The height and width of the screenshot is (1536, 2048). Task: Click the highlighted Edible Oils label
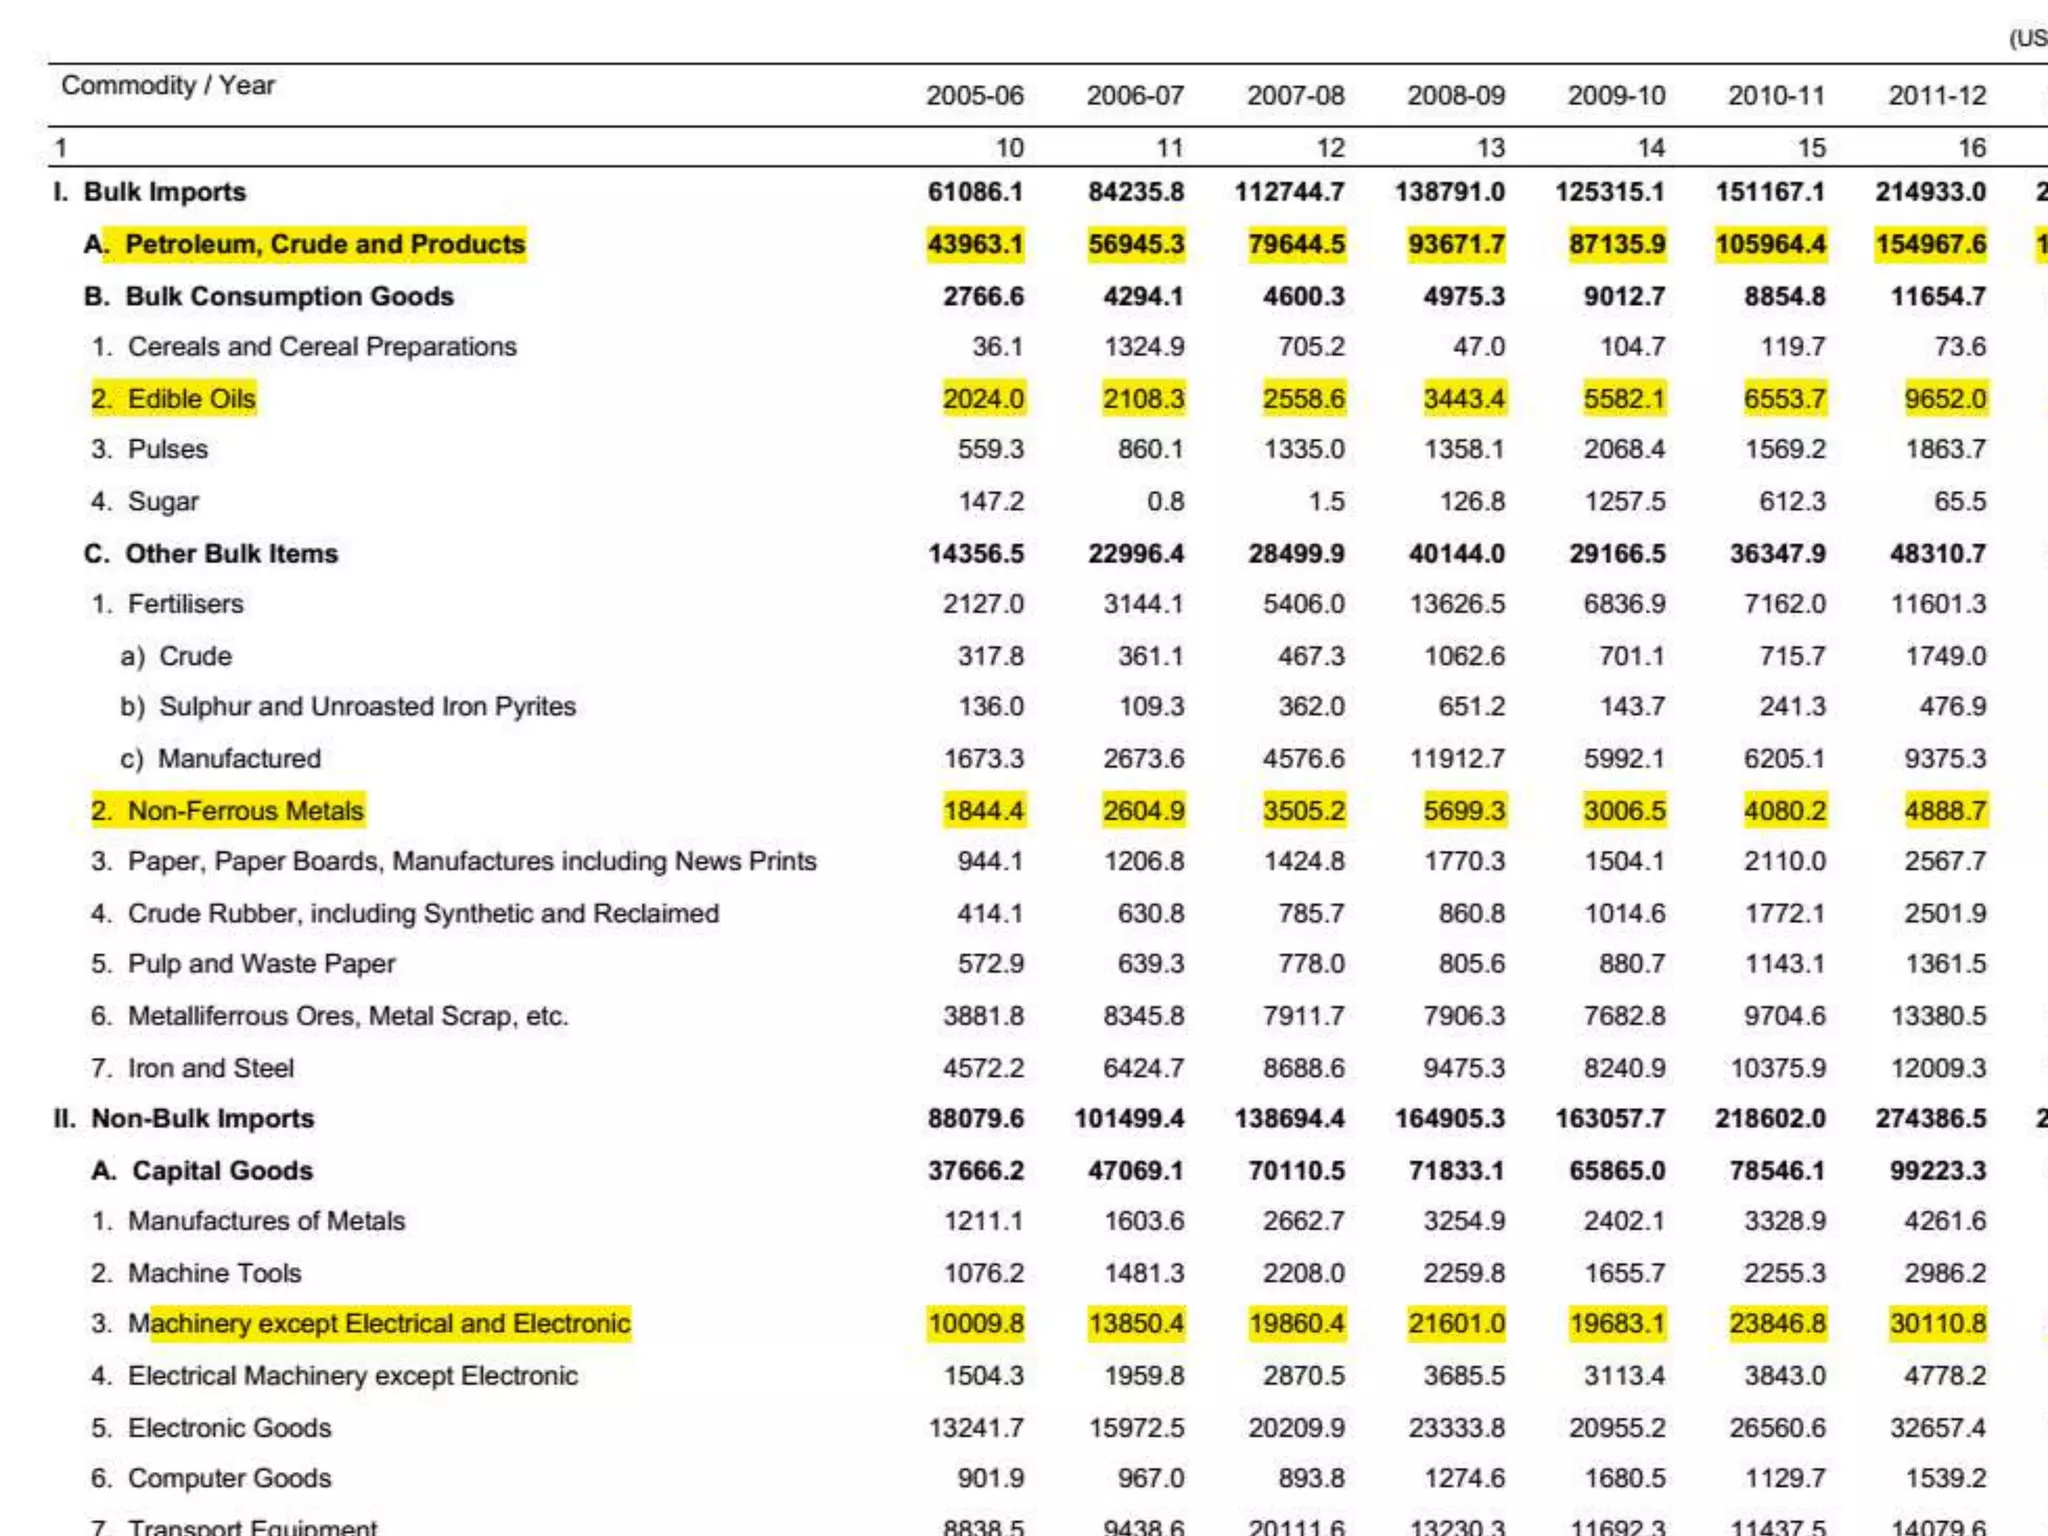point(191,399)
